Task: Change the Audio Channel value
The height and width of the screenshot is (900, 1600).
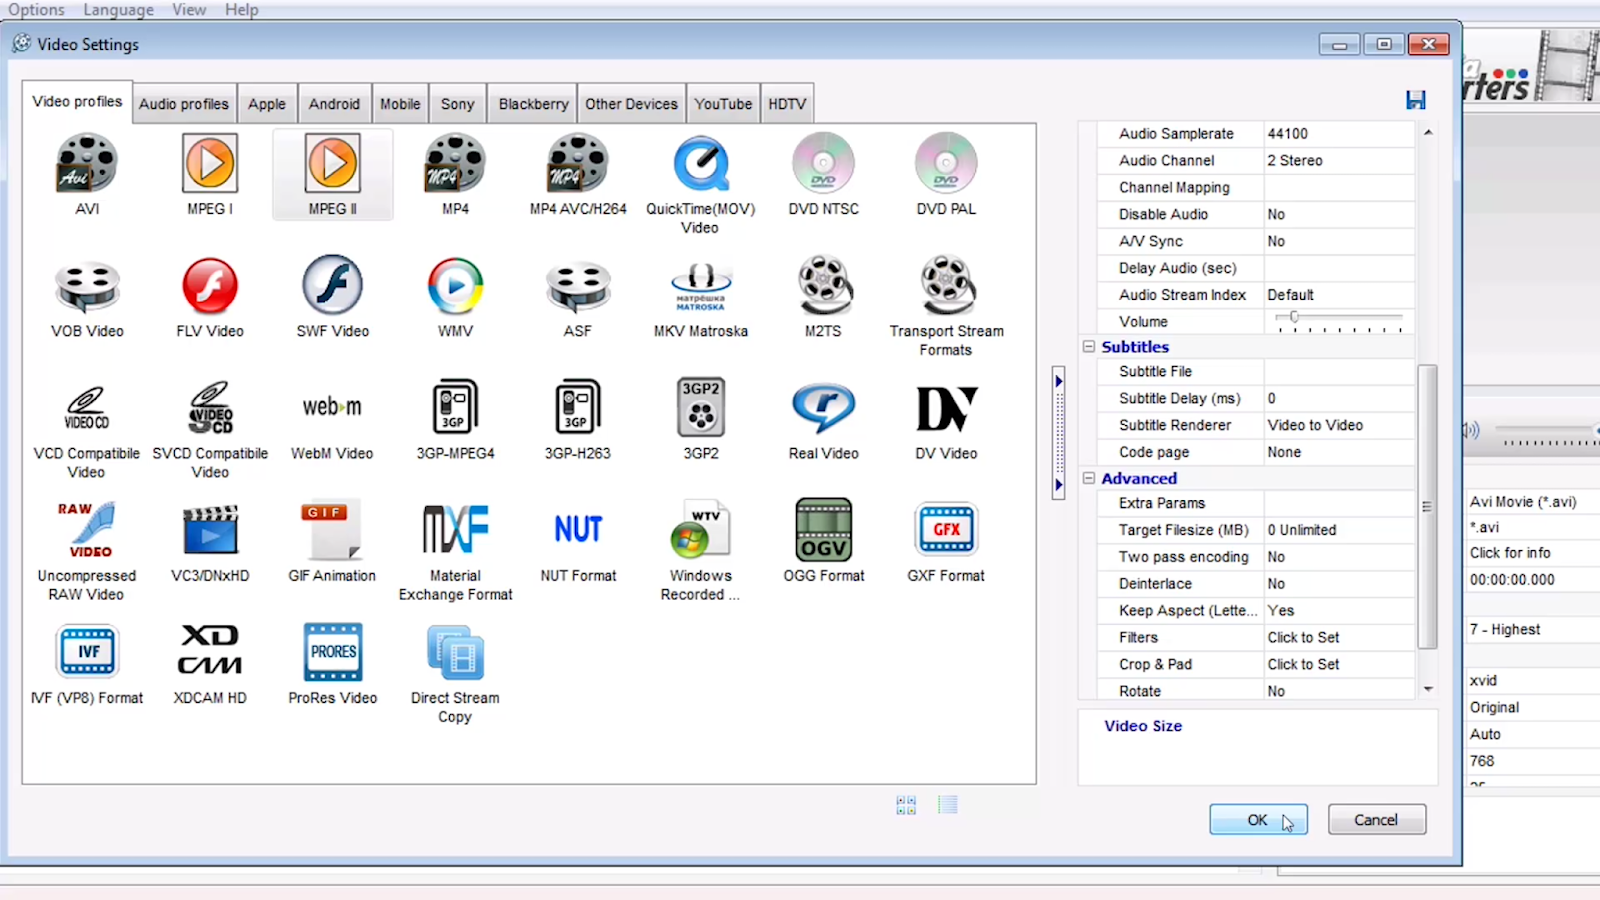Action: coord(1339,161)
